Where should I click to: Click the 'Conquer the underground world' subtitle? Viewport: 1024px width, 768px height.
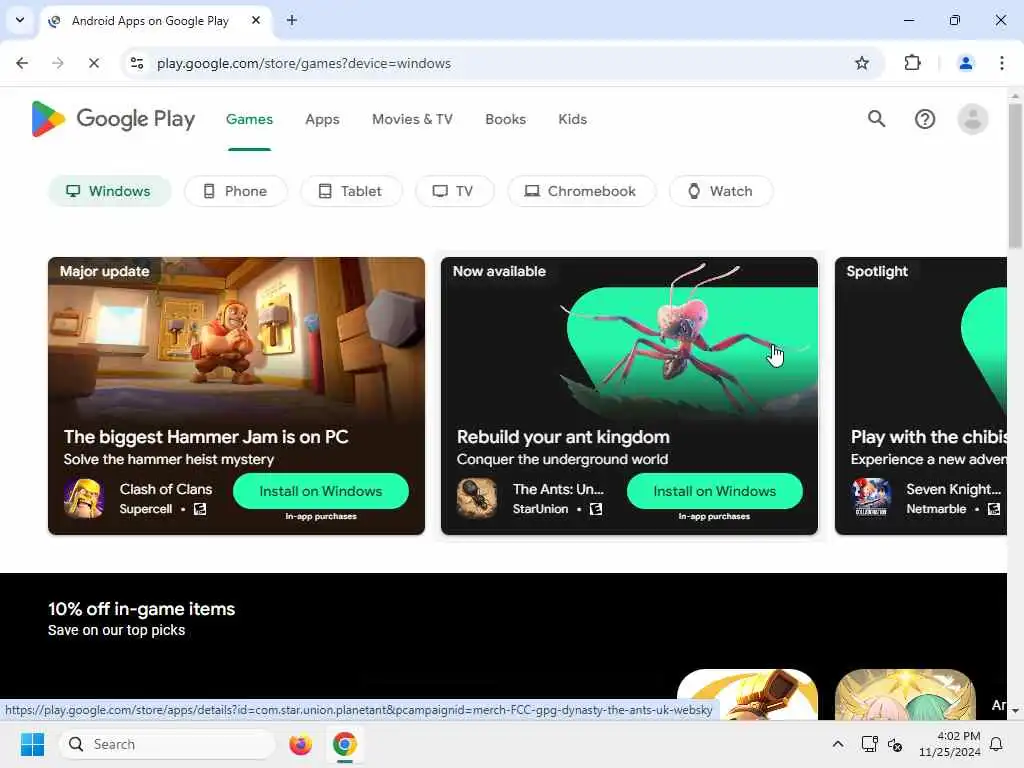[562, 459]
